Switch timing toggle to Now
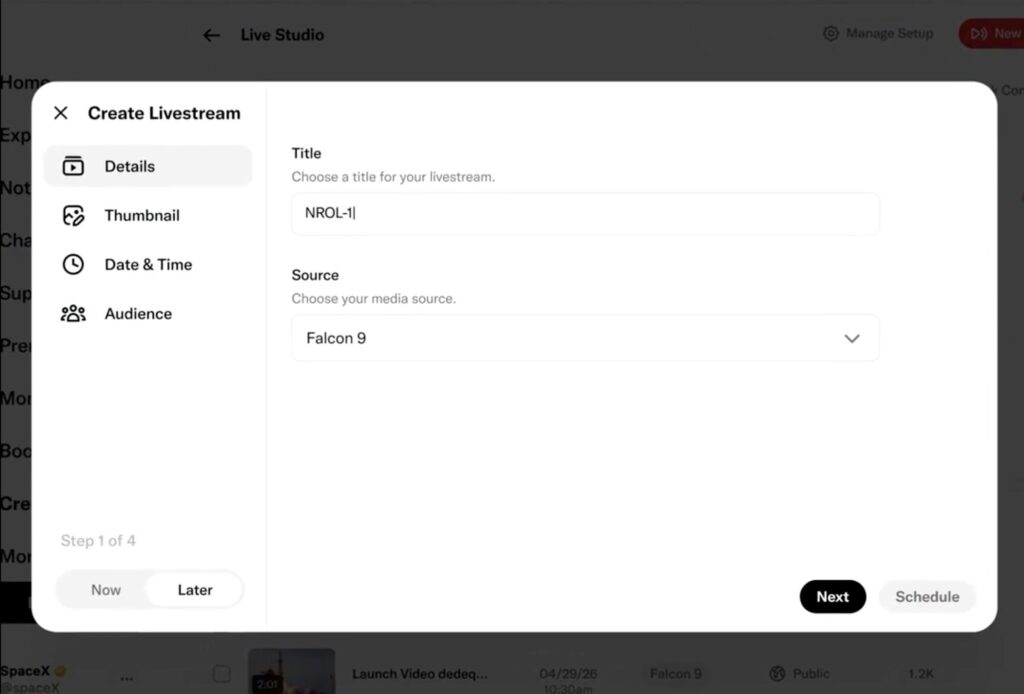Screen dimensions: 1024x694 tap(106, 590)
